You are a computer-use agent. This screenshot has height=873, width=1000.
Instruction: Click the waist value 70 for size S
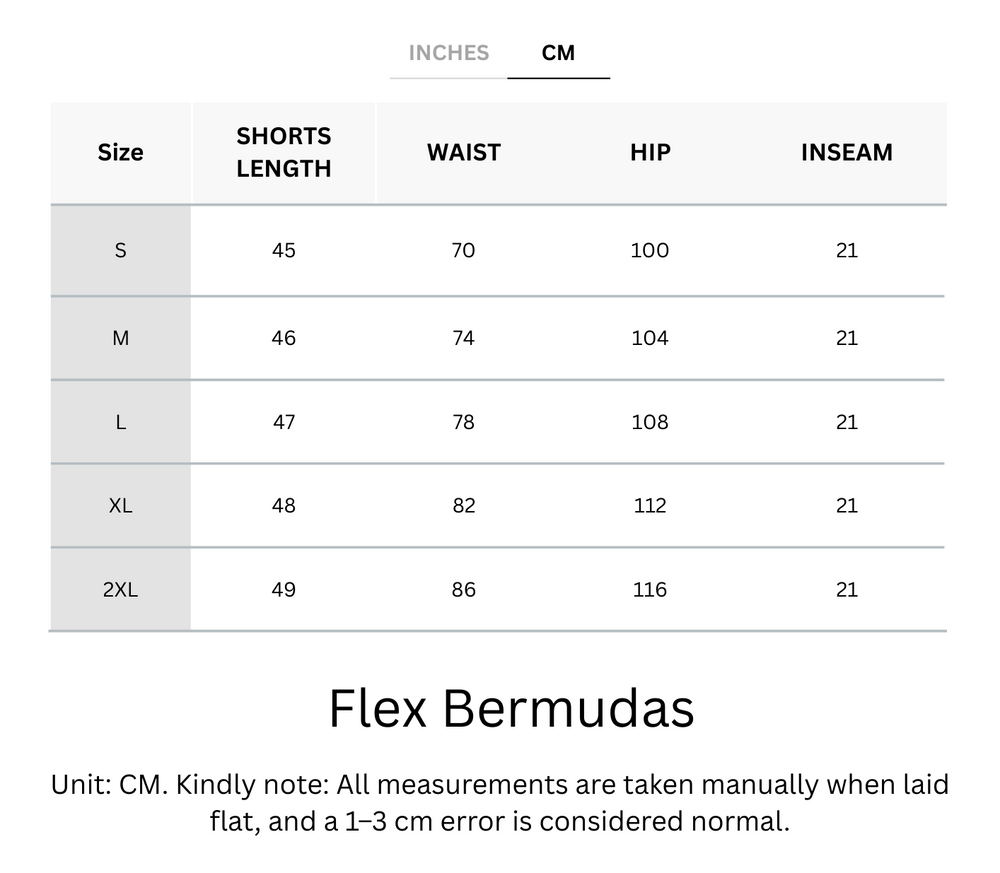(464, 250)
